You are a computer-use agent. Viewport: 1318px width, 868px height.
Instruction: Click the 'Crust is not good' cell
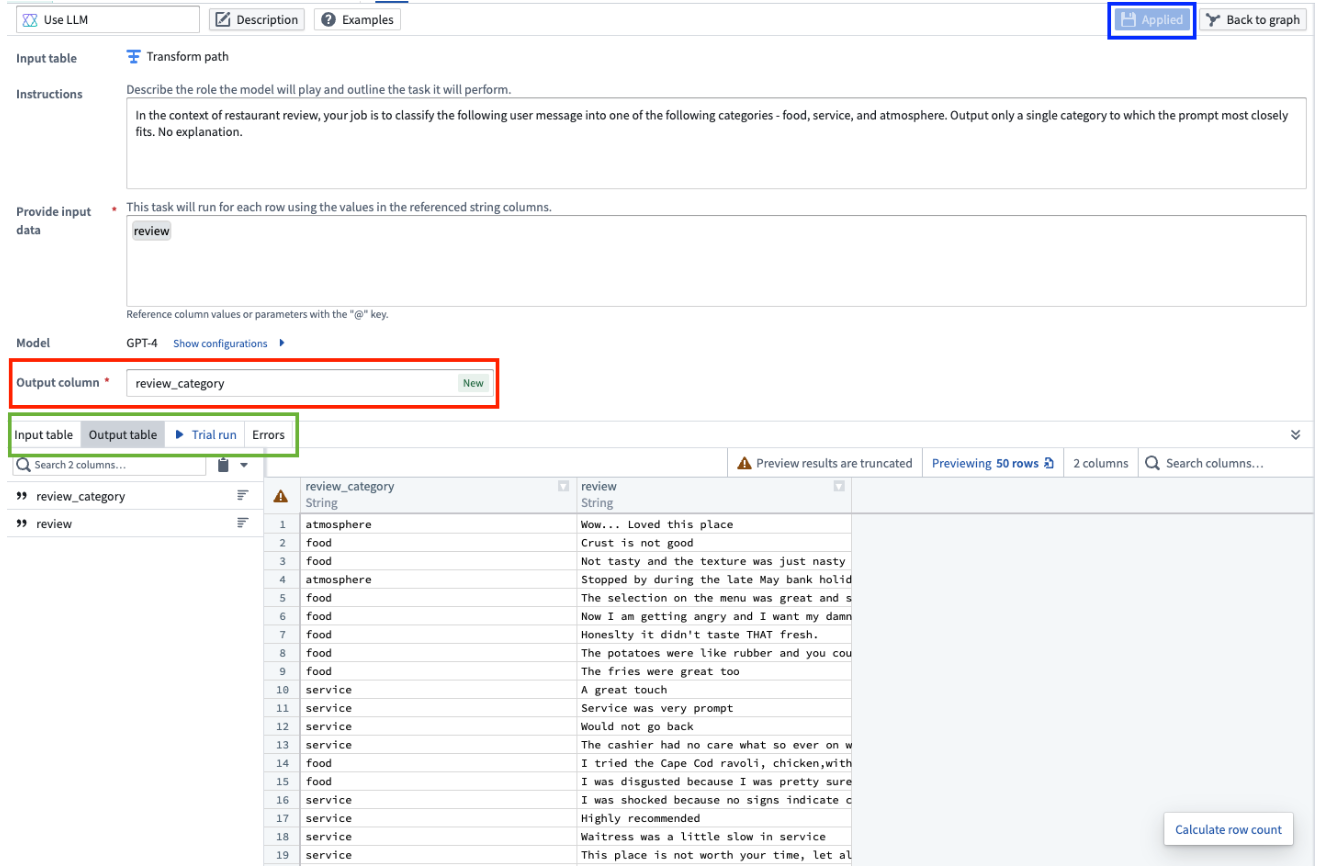click(x=714, y=543)
